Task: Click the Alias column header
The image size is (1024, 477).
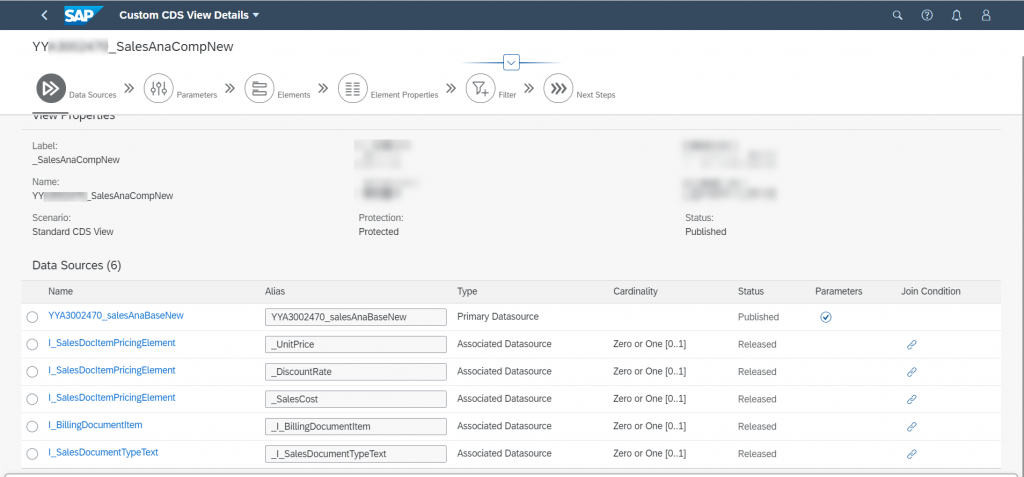Action: click(275, 291)
